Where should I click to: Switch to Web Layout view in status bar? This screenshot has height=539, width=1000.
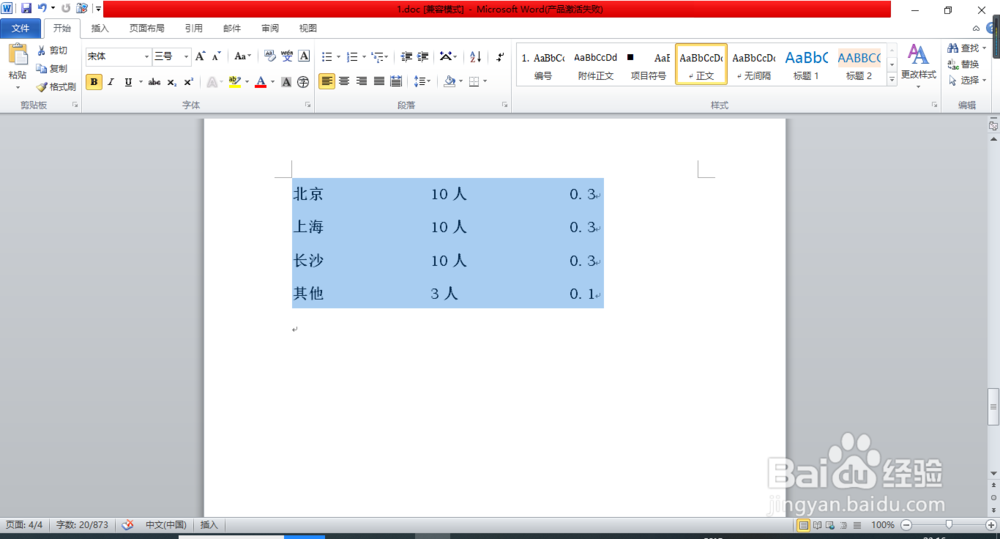point(830,525)
